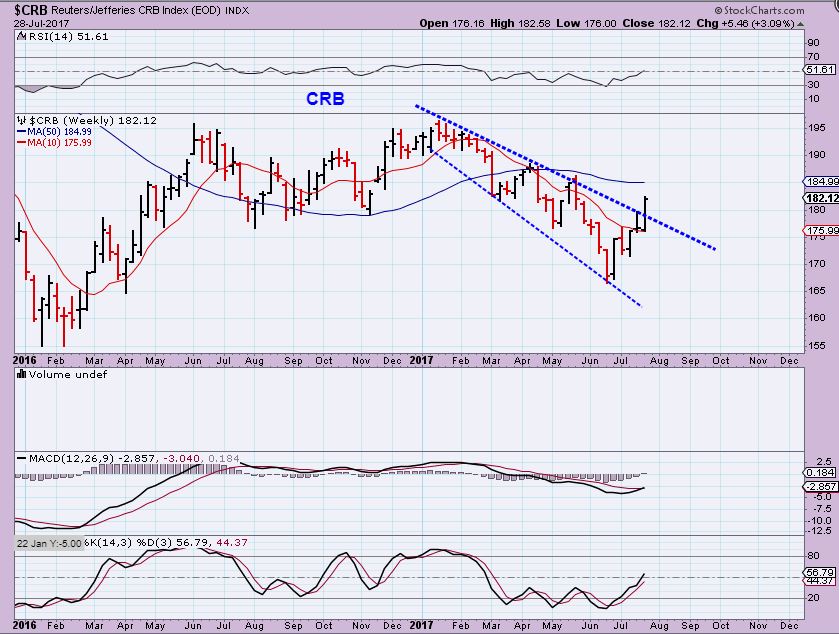This screenshot has width=839, height=634.
Task: Click the 80 stochastic axis label
Action: [814, 556]
